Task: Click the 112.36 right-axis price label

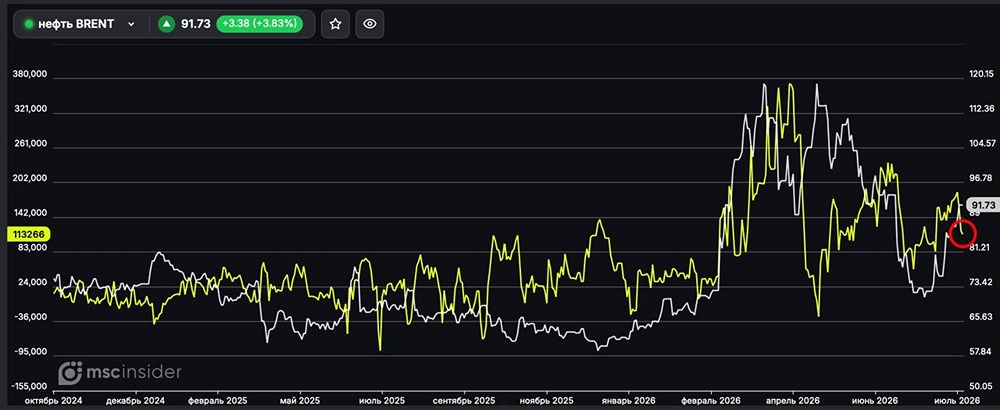Action: pyautogui.click(x=982, y=108)
